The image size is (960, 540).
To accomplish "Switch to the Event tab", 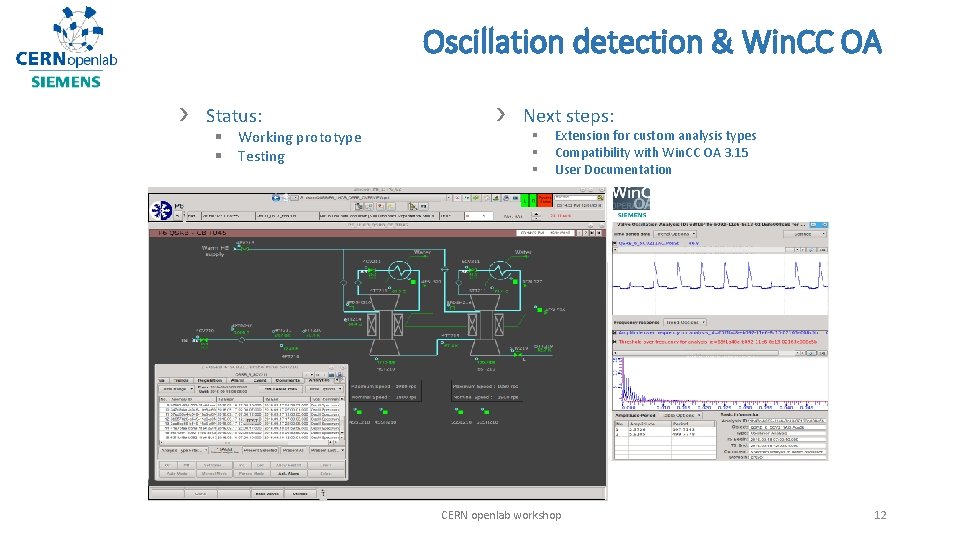I will 260,380.
